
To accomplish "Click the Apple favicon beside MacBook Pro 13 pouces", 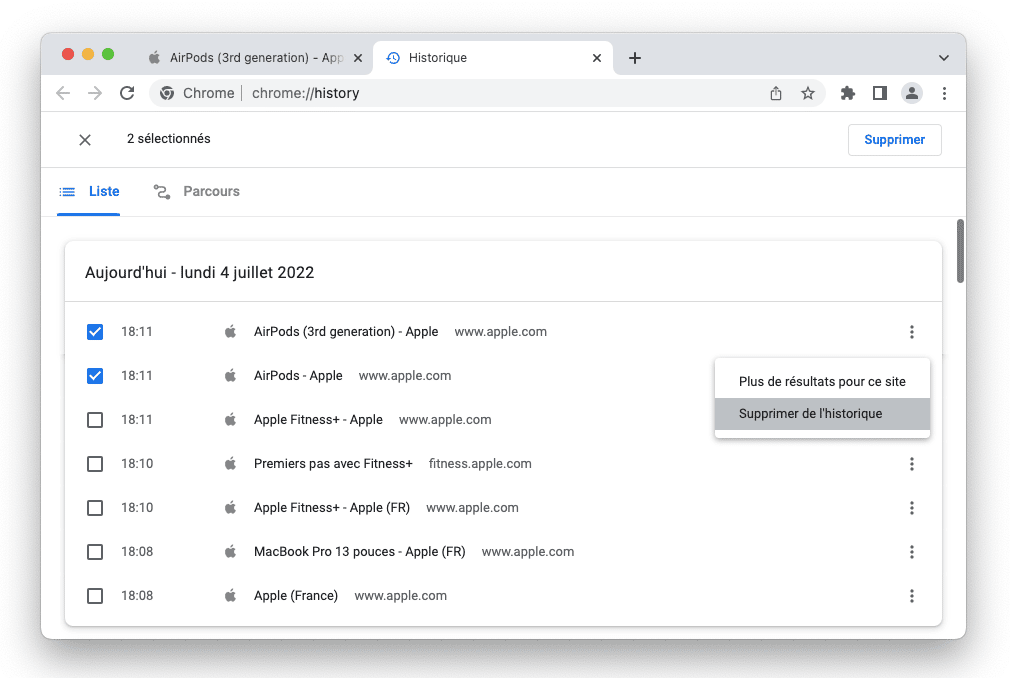I will coord(230,552).
